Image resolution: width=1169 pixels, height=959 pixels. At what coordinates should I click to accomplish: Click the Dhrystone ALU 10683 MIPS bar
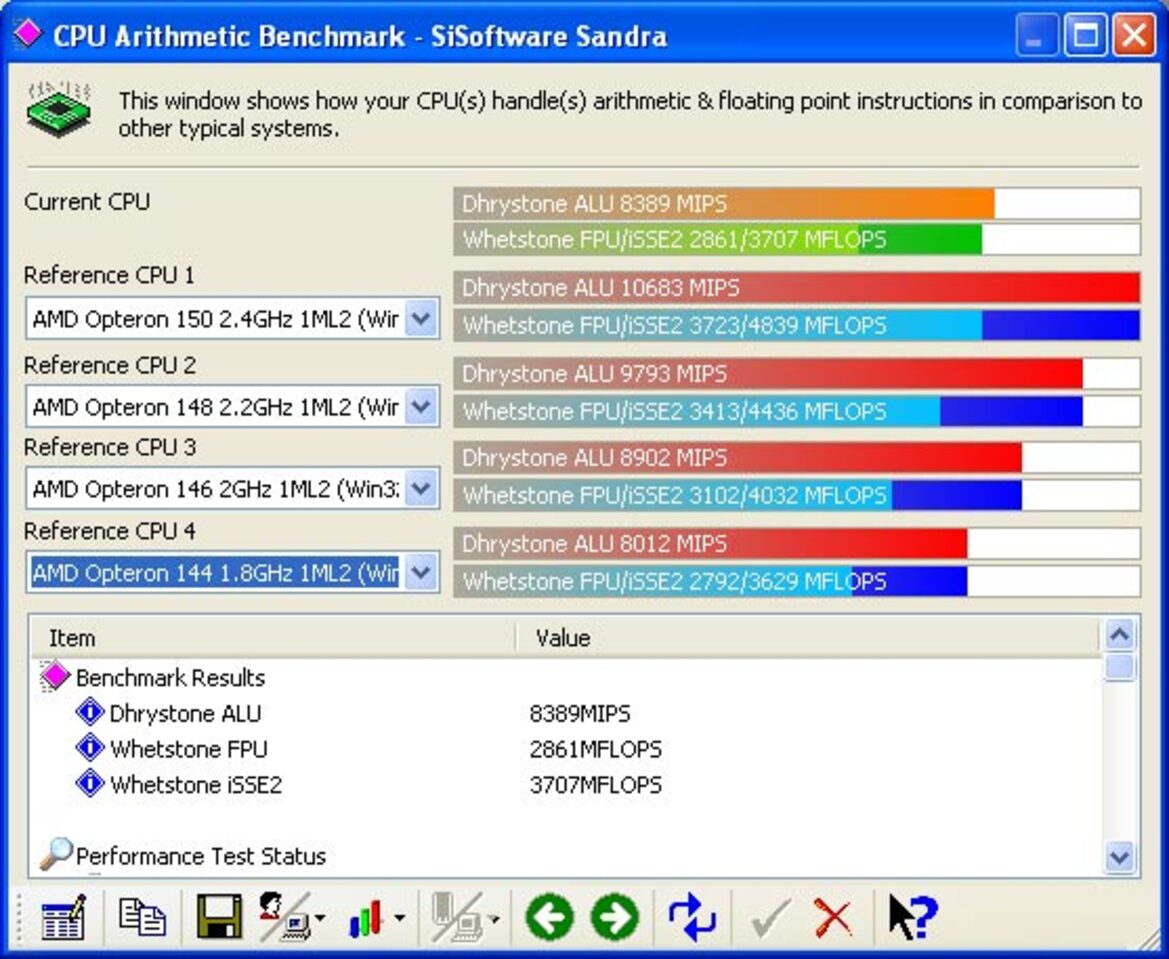click(797, 288)
